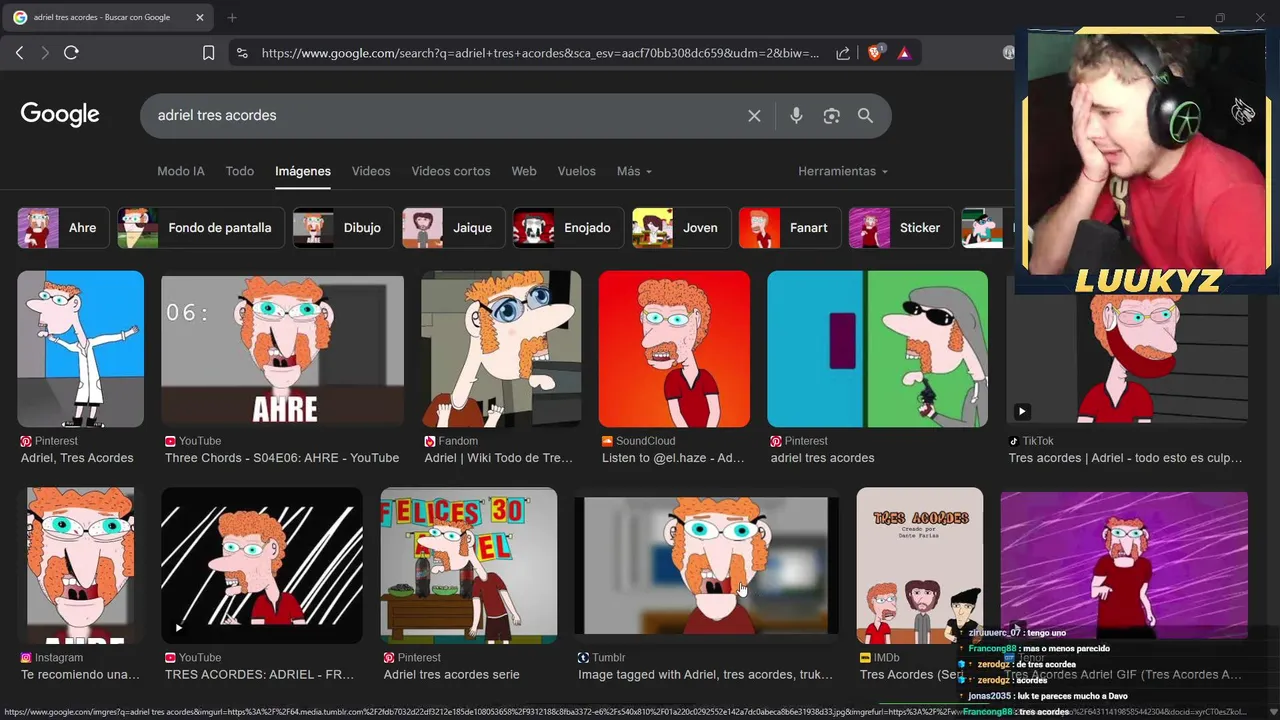Open striped background Adriel YouTube thumbnail
The image size is (1280, 720).
(262, 565)
